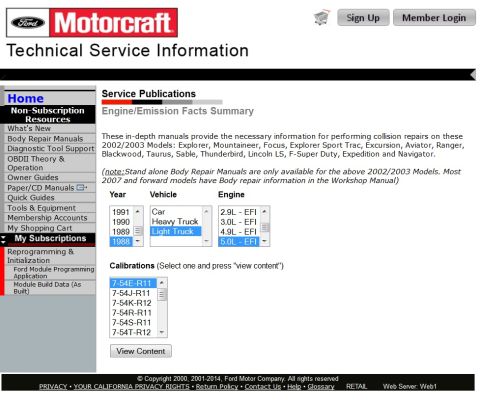Screen dimensions: 480x400
Task: Open Membership Accounts
Action: [x=47, y=218]
